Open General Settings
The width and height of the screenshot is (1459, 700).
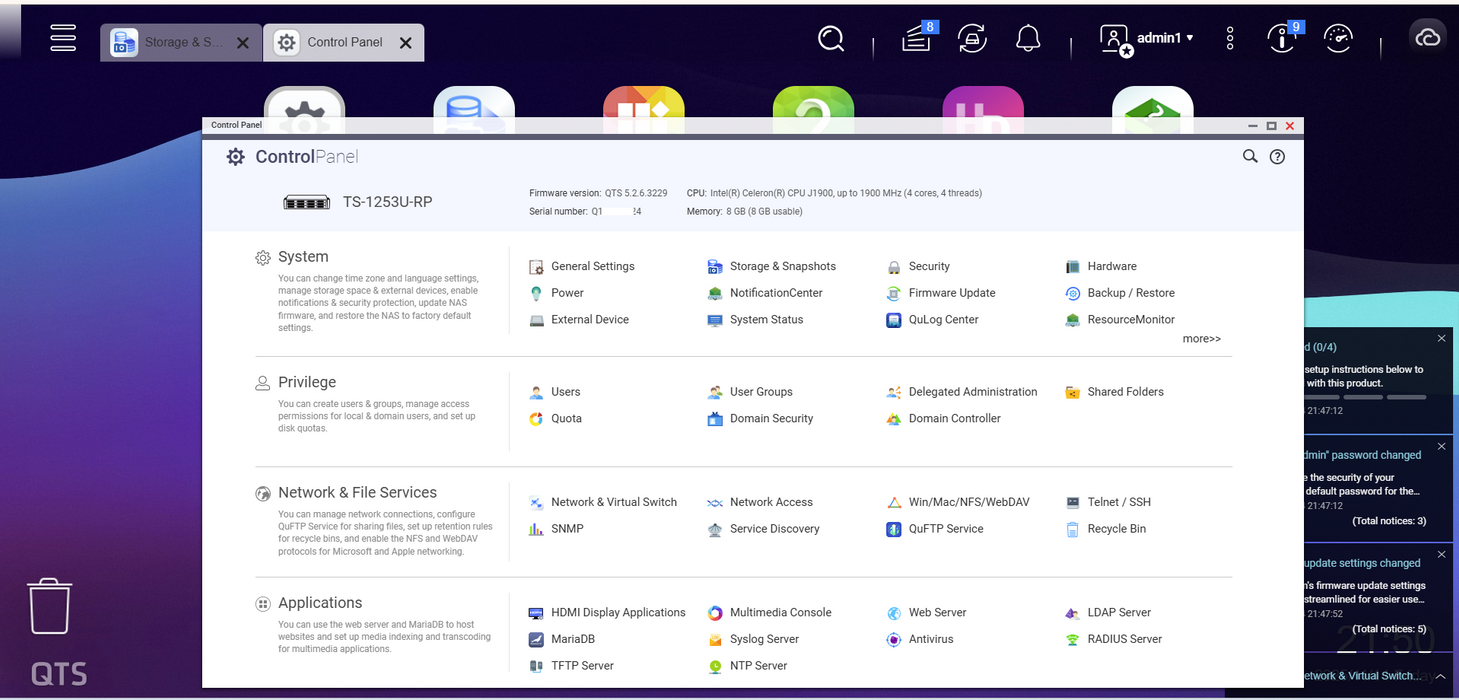pyautogui.click(x=581, y=266)
